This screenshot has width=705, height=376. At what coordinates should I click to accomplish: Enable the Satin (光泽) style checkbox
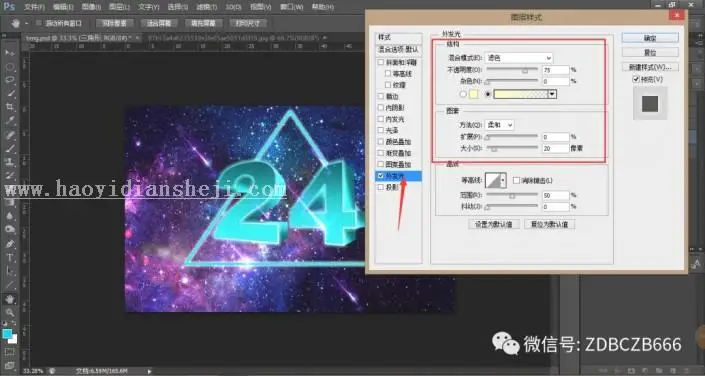click(381, 130)
